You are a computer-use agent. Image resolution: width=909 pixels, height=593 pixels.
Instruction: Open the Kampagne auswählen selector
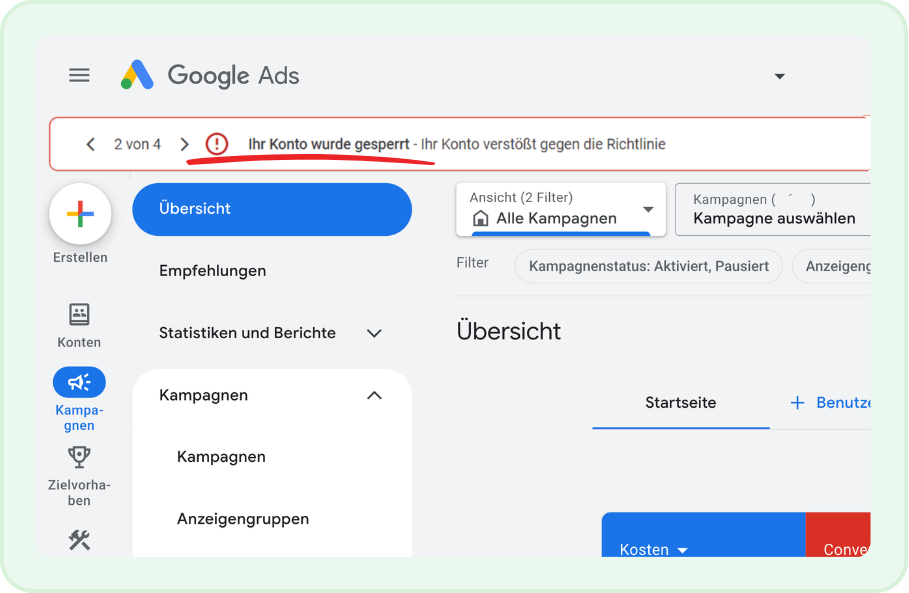(x=773, y=209)
